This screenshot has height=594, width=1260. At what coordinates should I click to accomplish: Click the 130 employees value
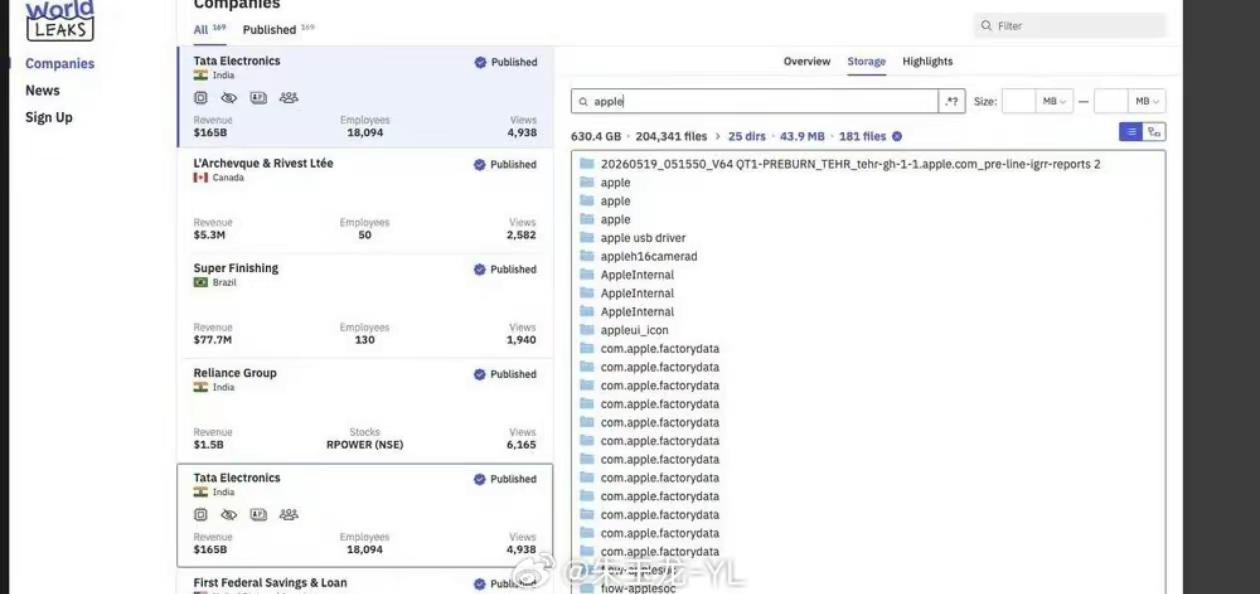pos(365,340)
